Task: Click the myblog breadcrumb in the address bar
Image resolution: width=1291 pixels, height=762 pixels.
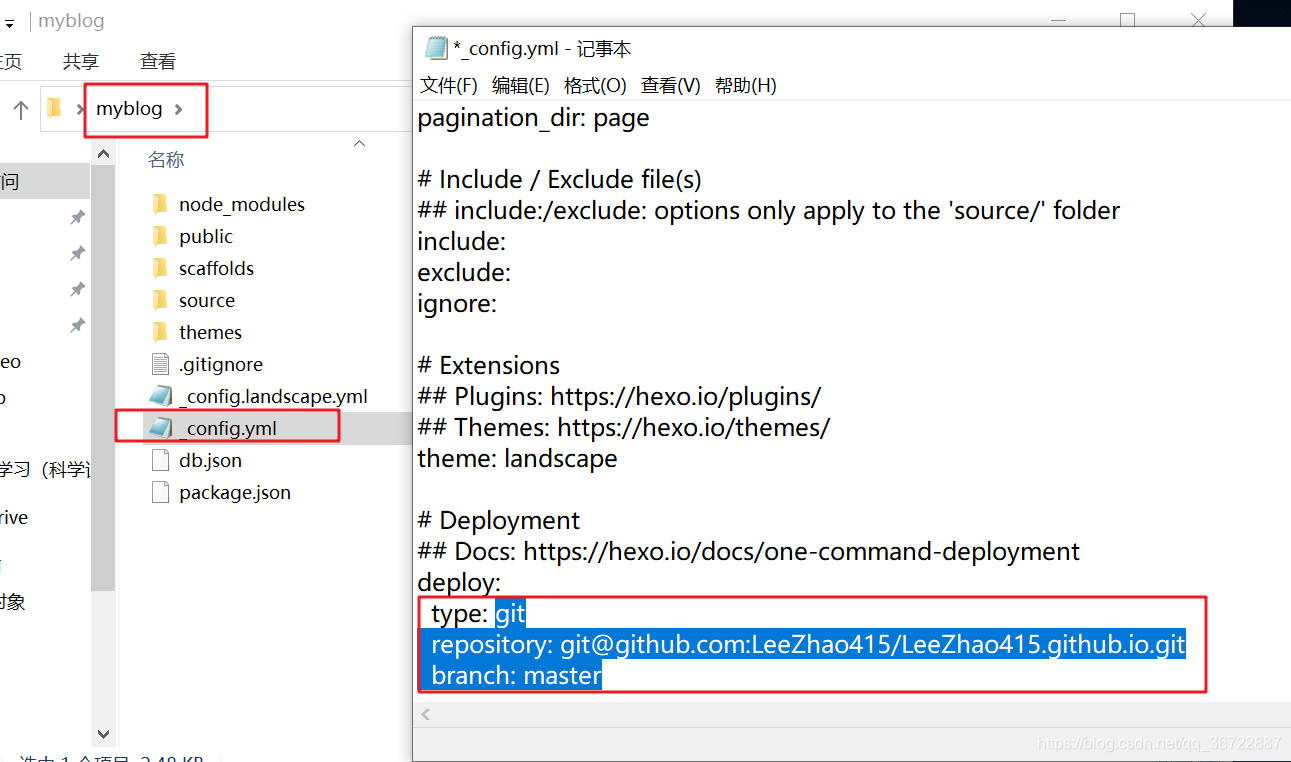Action: (129, 108)
